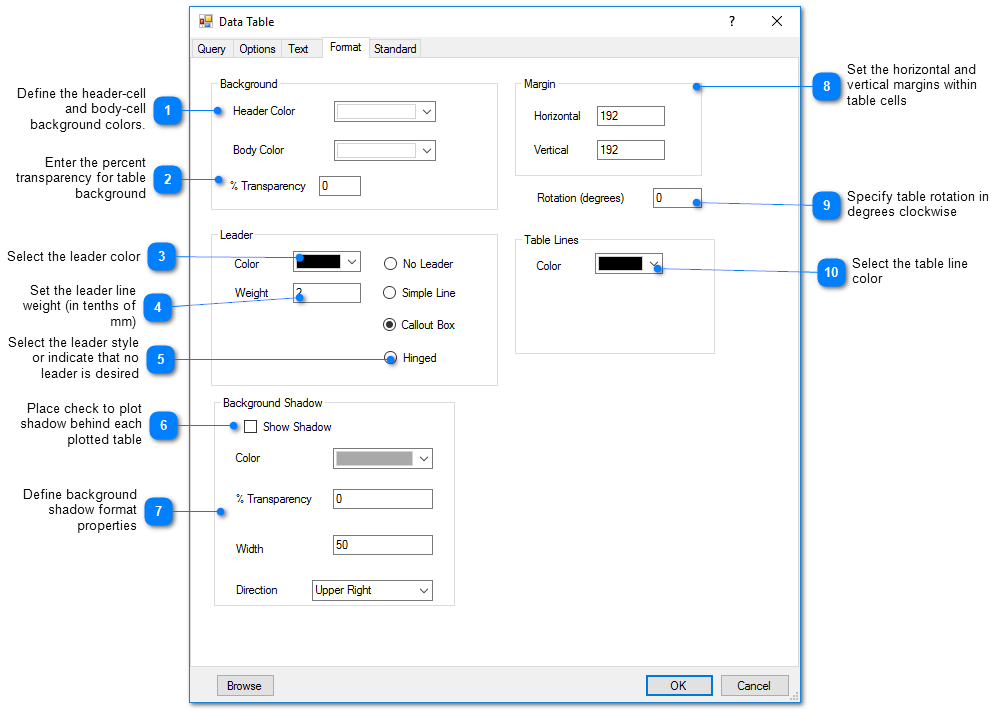Click the Browse button

pyautogui.click(x=244, y=685)
